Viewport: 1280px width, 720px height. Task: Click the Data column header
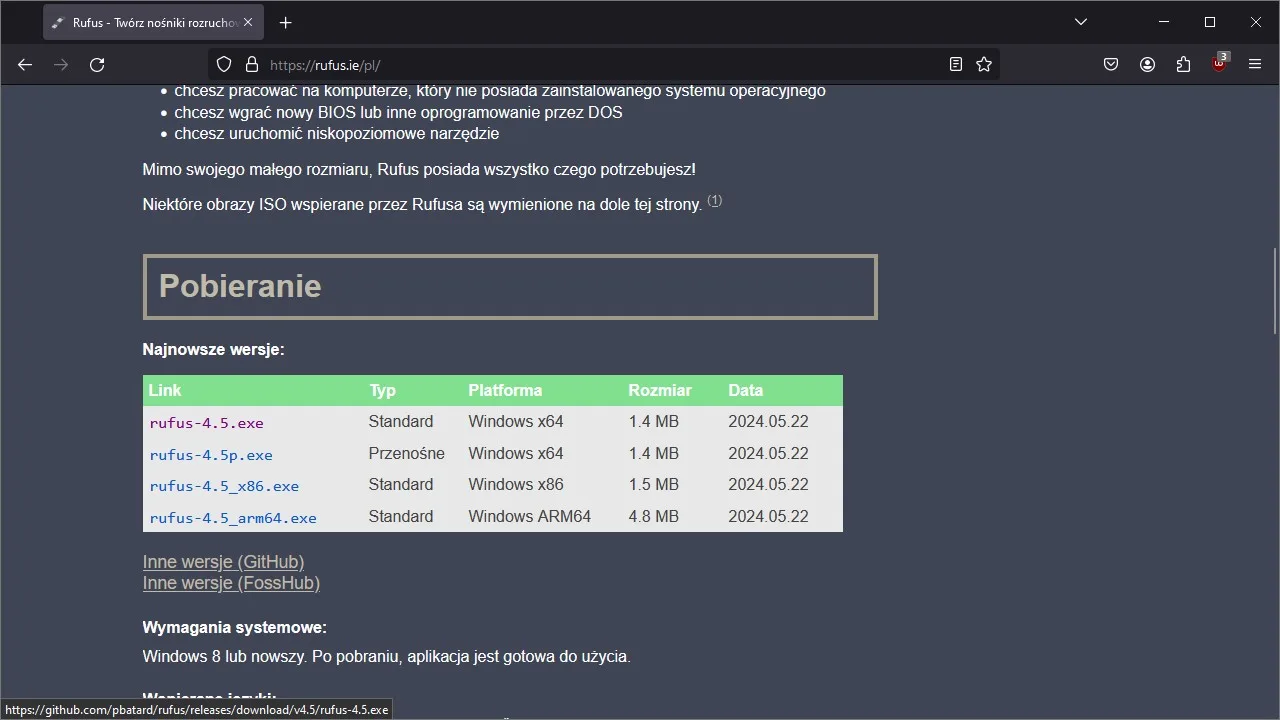point(746,390)
